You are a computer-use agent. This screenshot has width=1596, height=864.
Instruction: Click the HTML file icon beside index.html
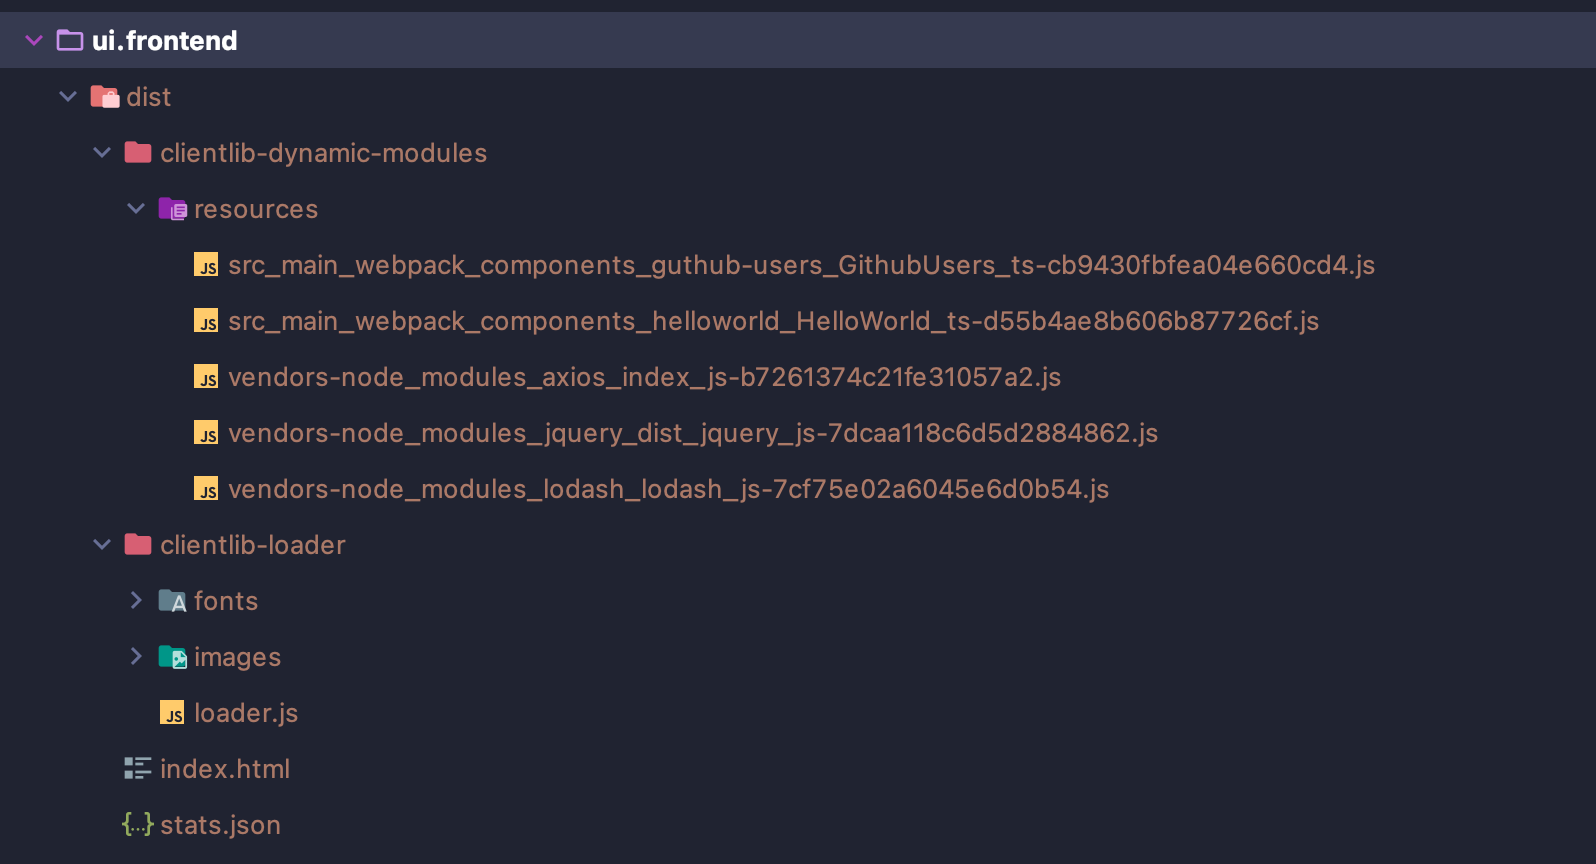[138, 768]
